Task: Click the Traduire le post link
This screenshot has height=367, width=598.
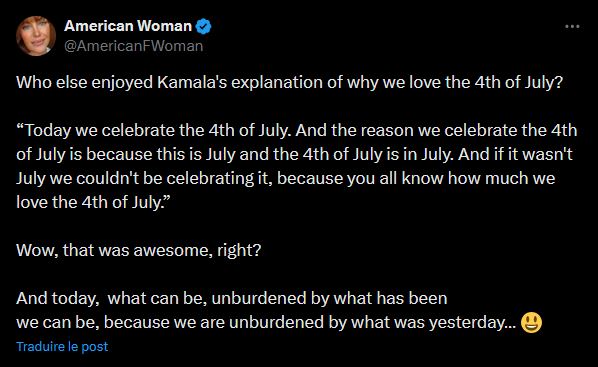Action: 62,346
